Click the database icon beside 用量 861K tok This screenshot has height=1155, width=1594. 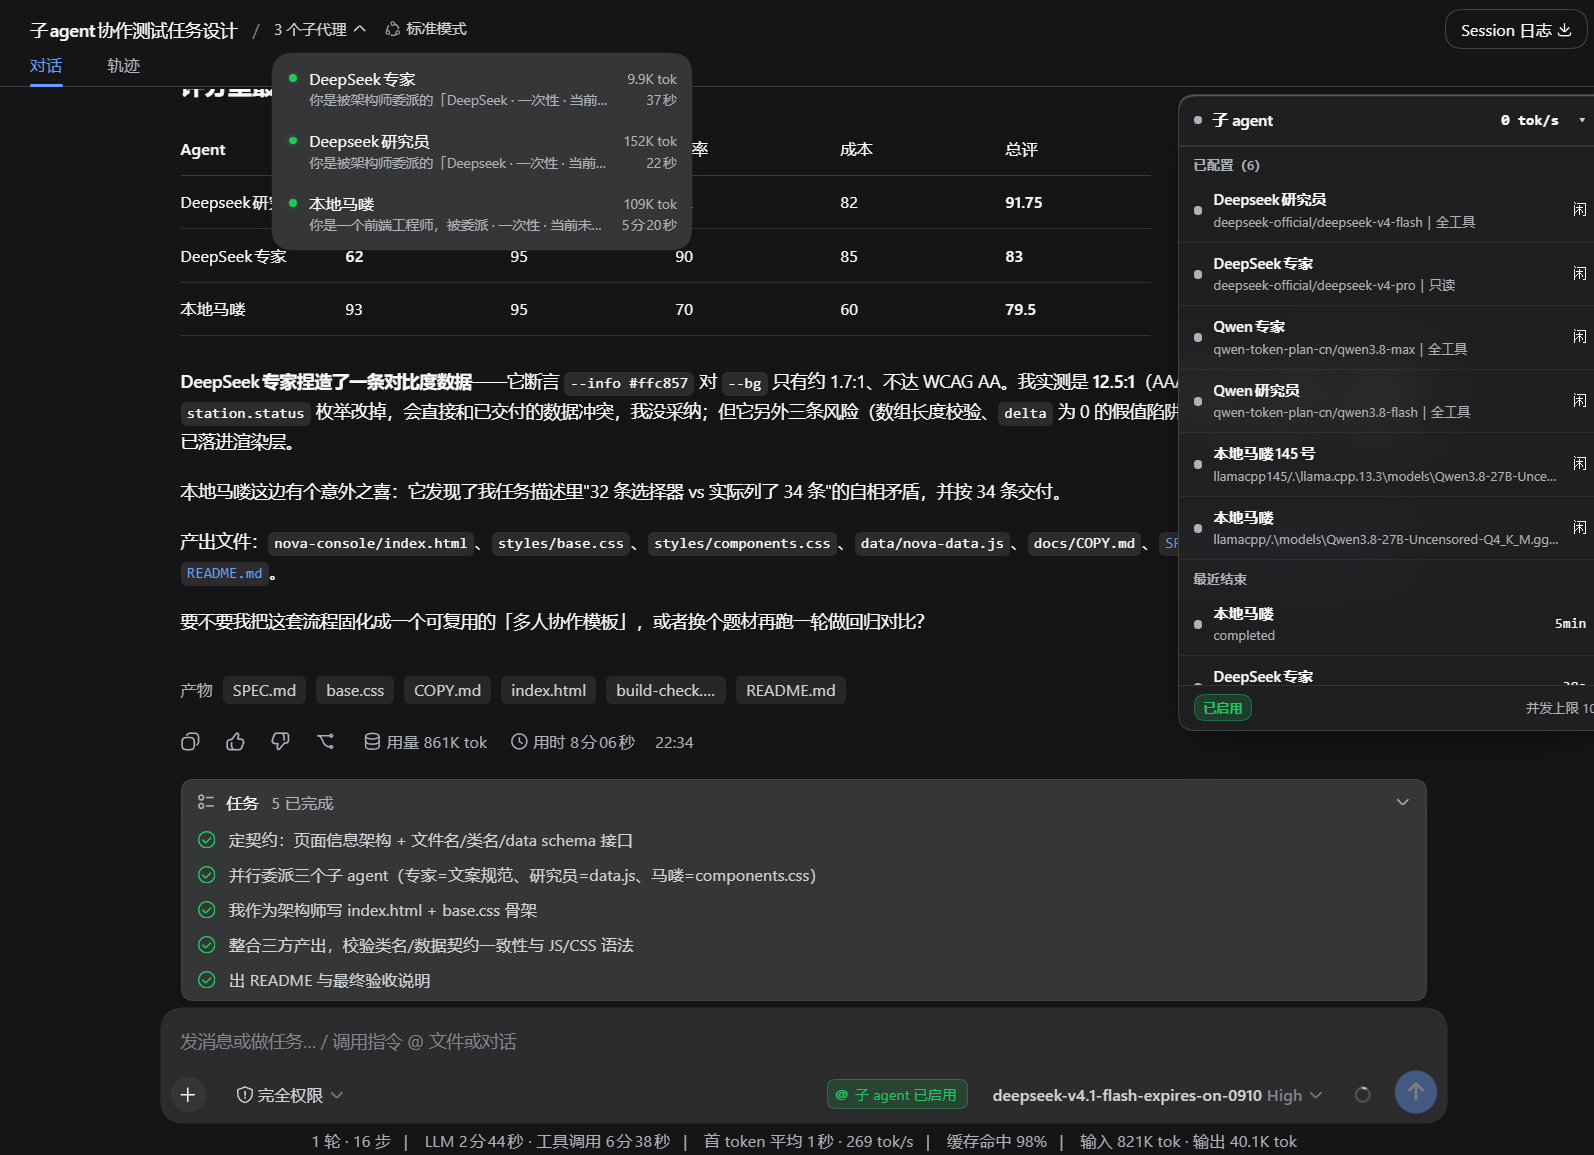[372, 742]
